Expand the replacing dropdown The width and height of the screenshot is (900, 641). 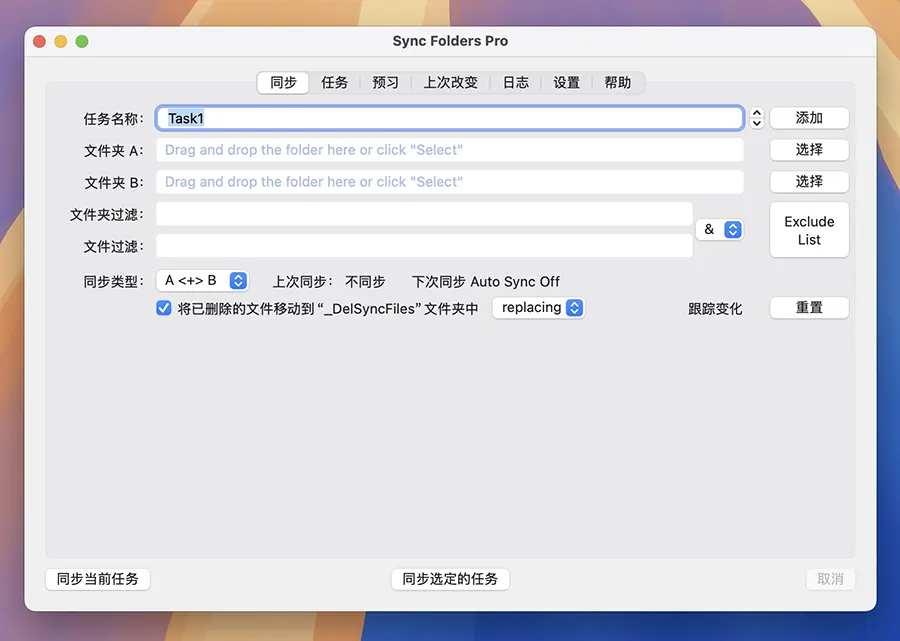539,308
